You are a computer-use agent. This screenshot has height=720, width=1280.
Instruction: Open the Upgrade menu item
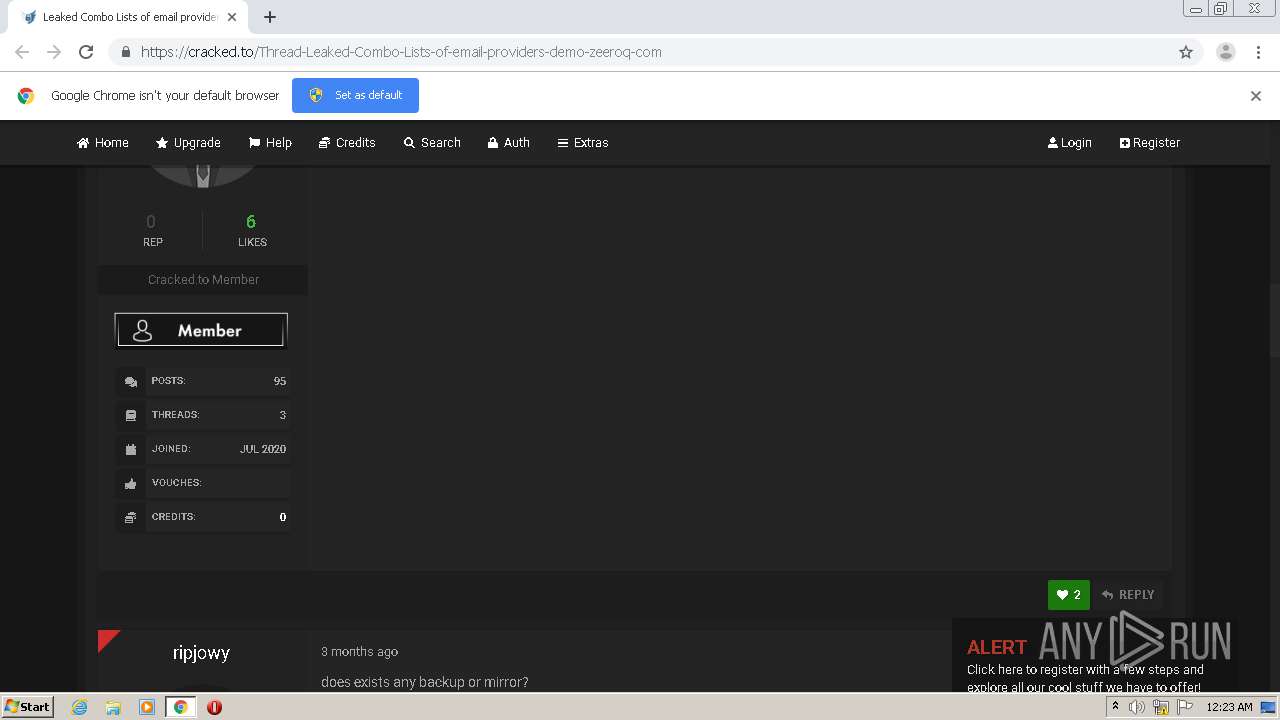[x=188, y=143]
